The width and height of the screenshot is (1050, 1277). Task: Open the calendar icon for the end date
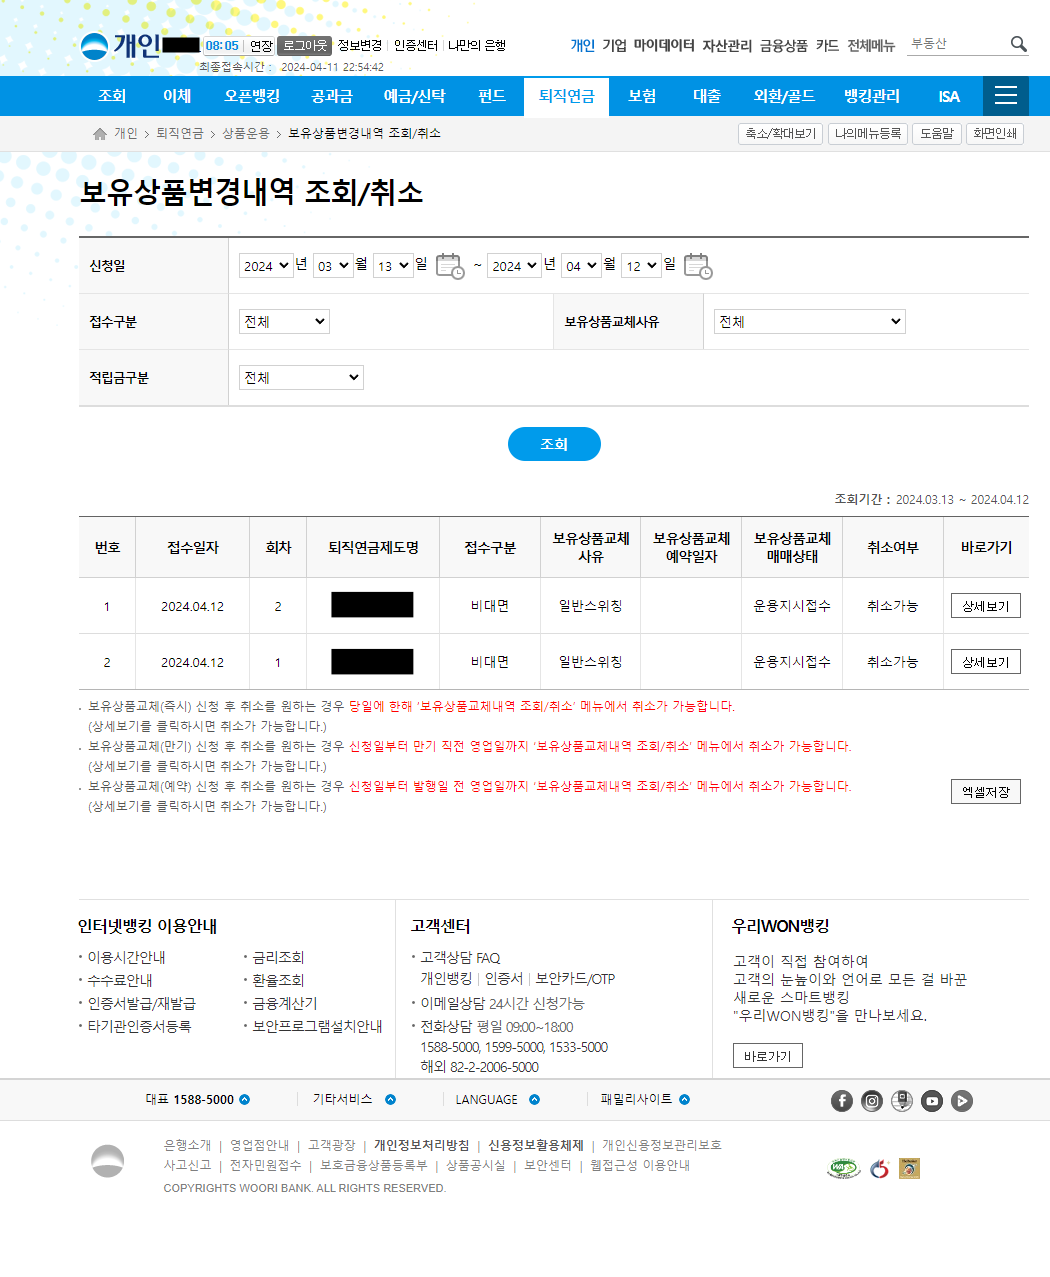[699, 267]
